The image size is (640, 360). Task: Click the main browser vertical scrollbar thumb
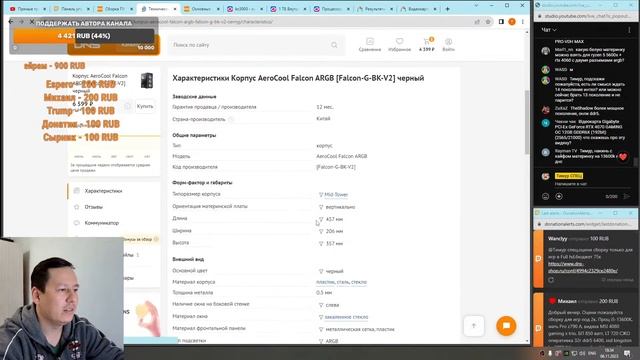pyautogui.click(x=527, y=122)
